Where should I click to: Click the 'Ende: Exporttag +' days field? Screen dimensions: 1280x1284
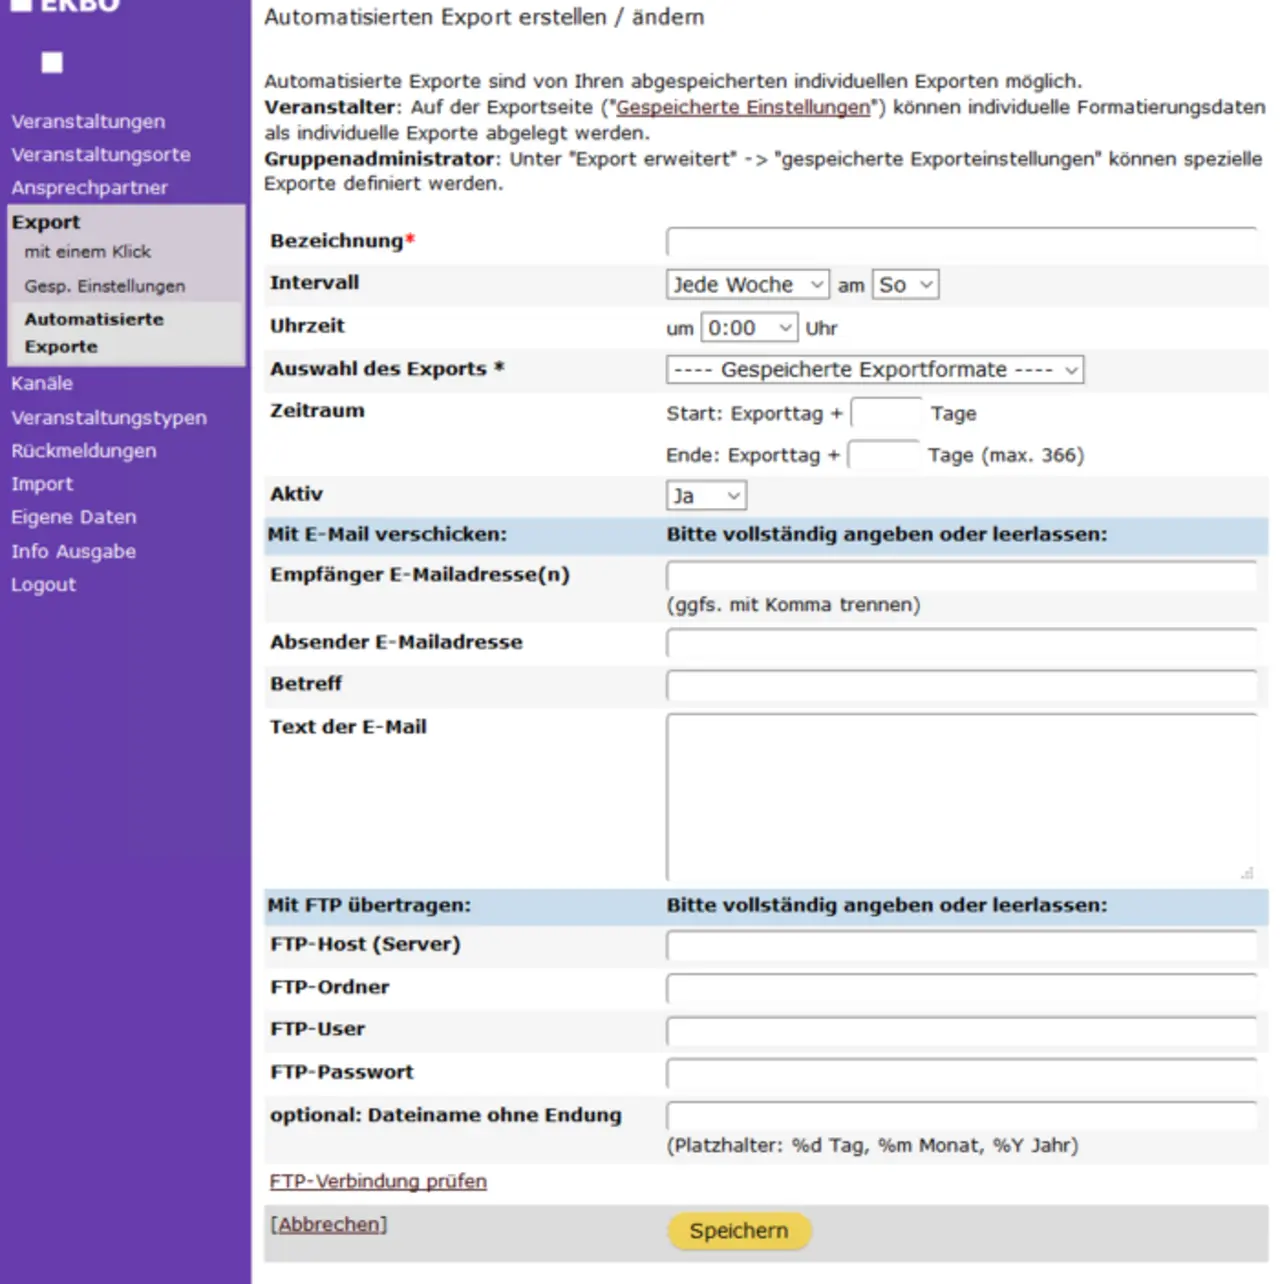[x=883, y=455]
